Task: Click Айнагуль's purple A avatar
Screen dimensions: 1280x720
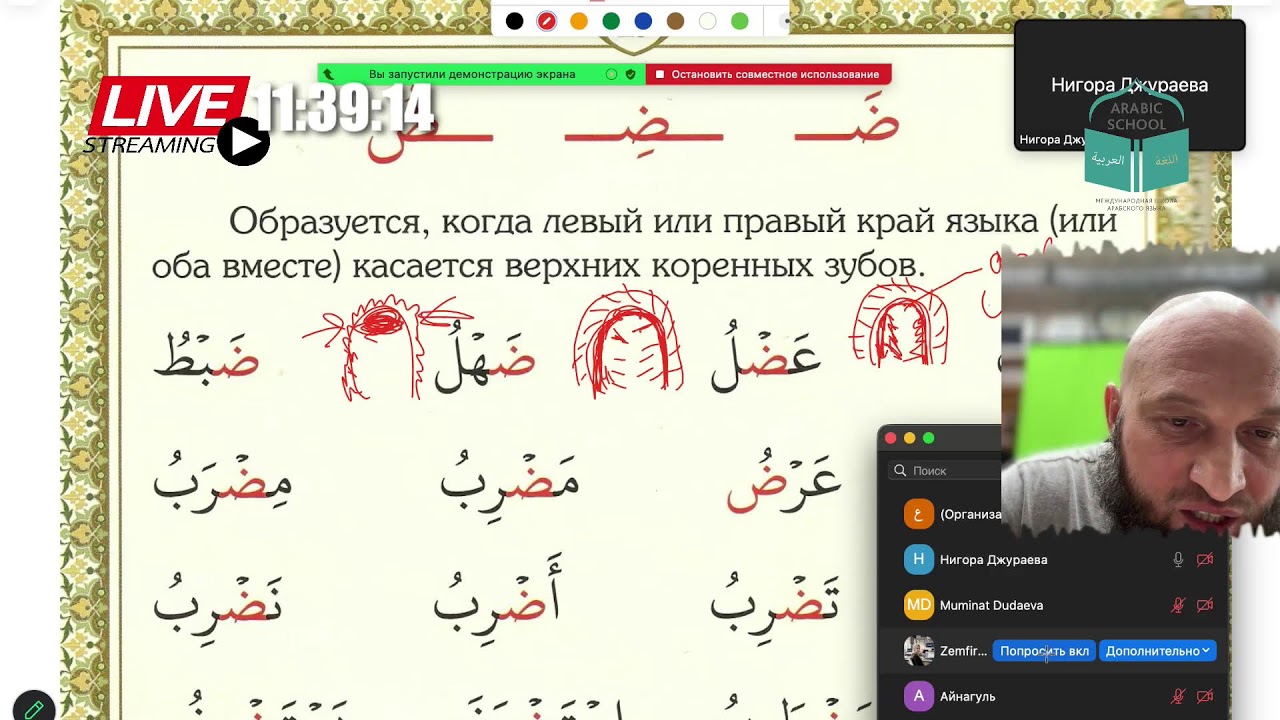Action: pos(919,696)
